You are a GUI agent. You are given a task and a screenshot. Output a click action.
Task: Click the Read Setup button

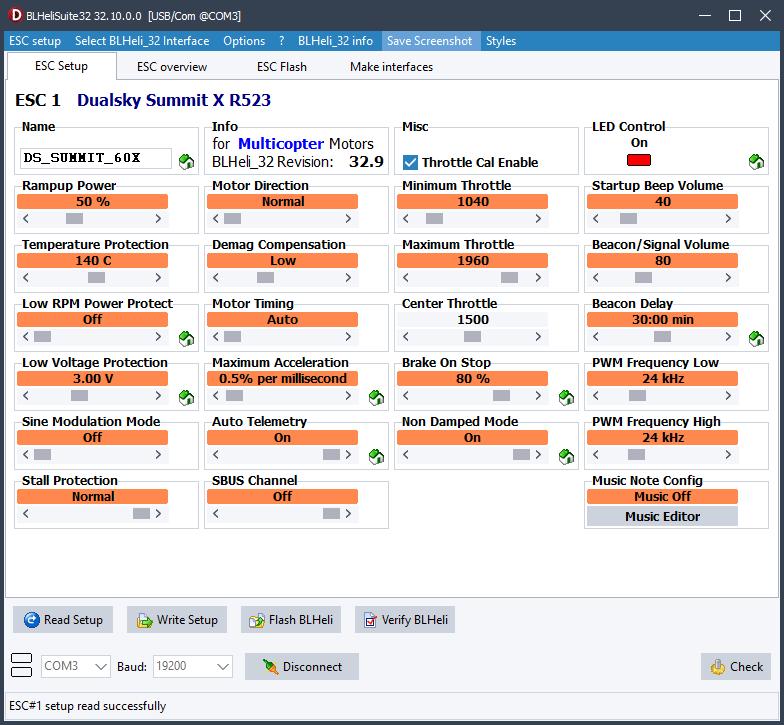[x=63, y=620]
